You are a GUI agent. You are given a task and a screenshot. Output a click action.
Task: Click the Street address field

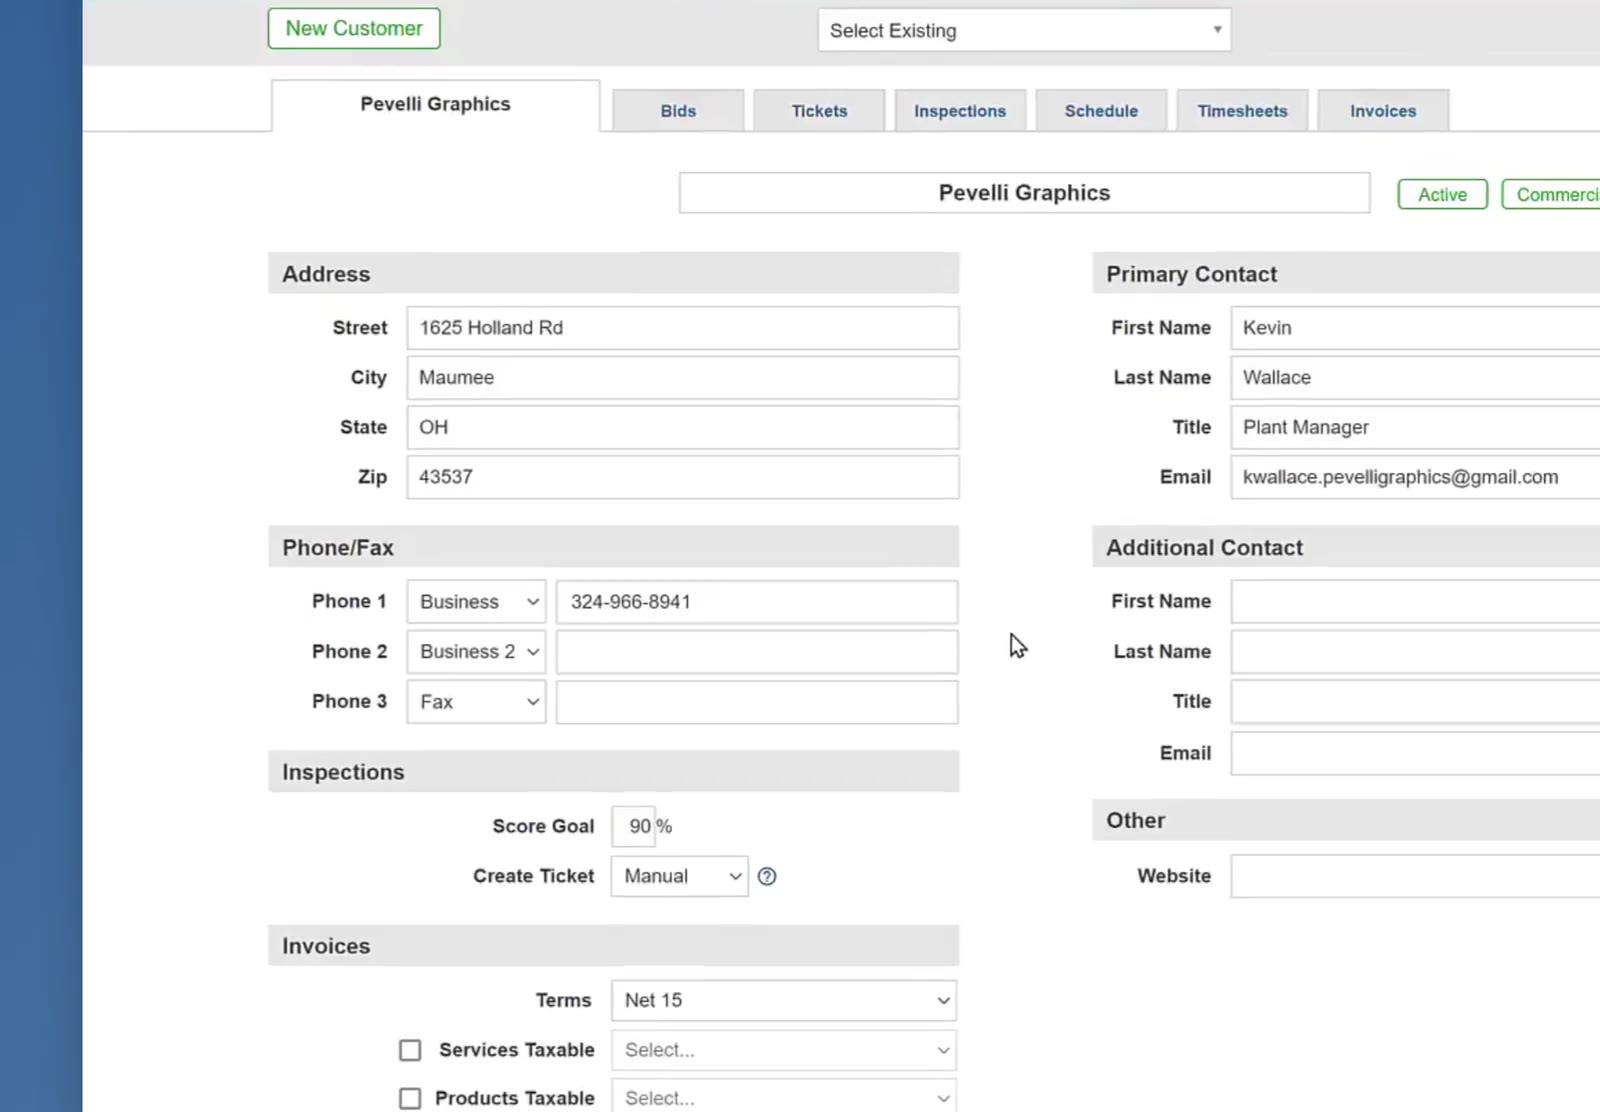tap(683, 328)
